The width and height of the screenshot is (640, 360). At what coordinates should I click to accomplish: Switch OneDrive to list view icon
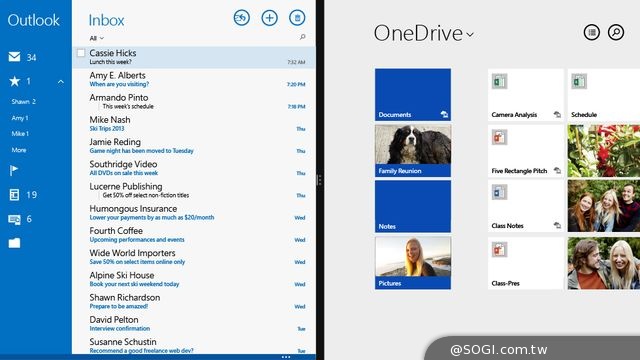(591, 32)
